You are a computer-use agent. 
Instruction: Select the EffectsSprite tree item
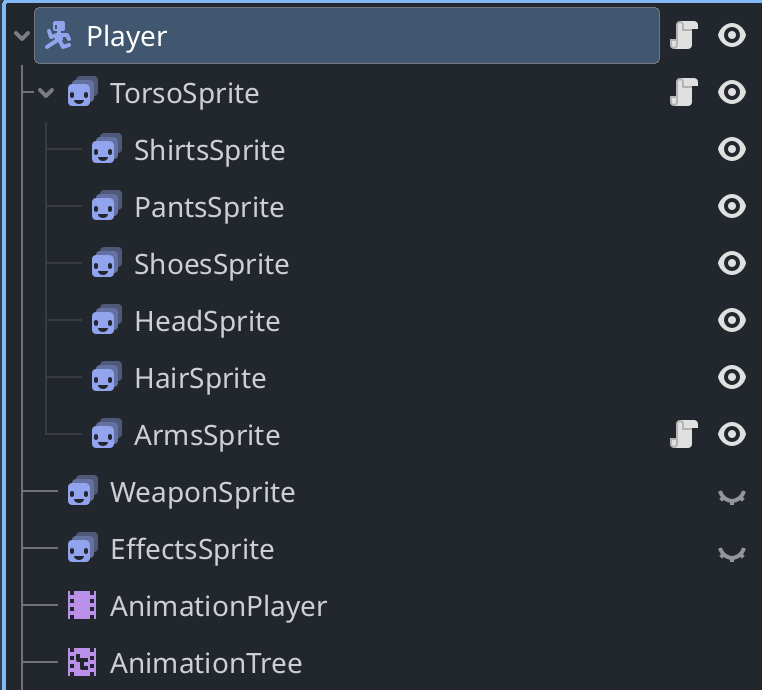pos(192,549)
